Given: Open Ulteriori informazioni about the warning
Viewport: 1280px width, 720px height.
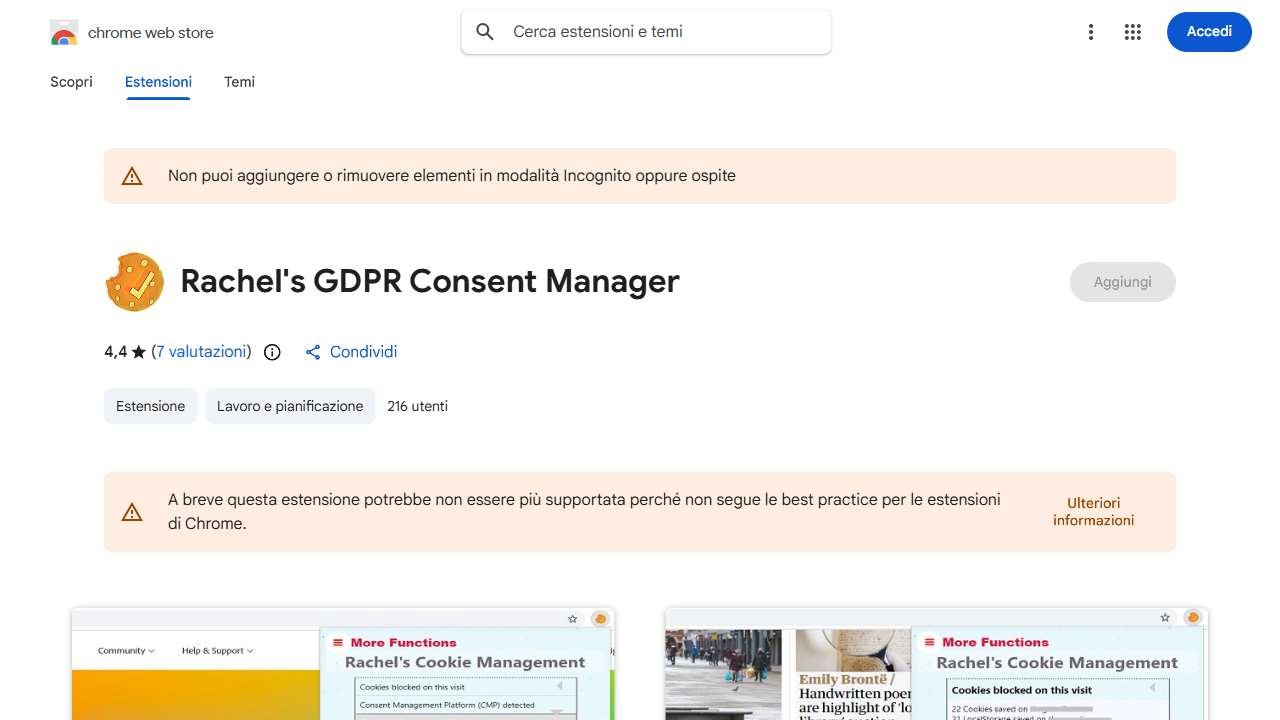Looking at the screenshot, I should pyautogui.click(x=1092, y=511).
